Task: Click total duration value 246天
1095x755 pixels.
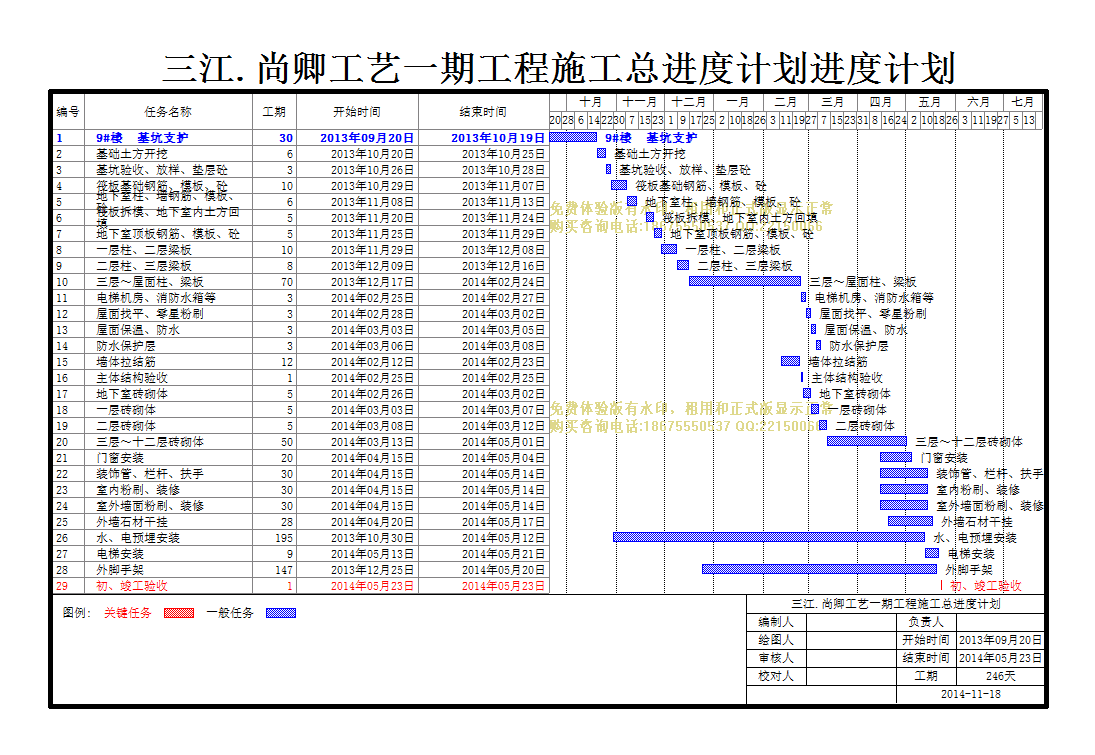Action: (x=1001, y=676)
